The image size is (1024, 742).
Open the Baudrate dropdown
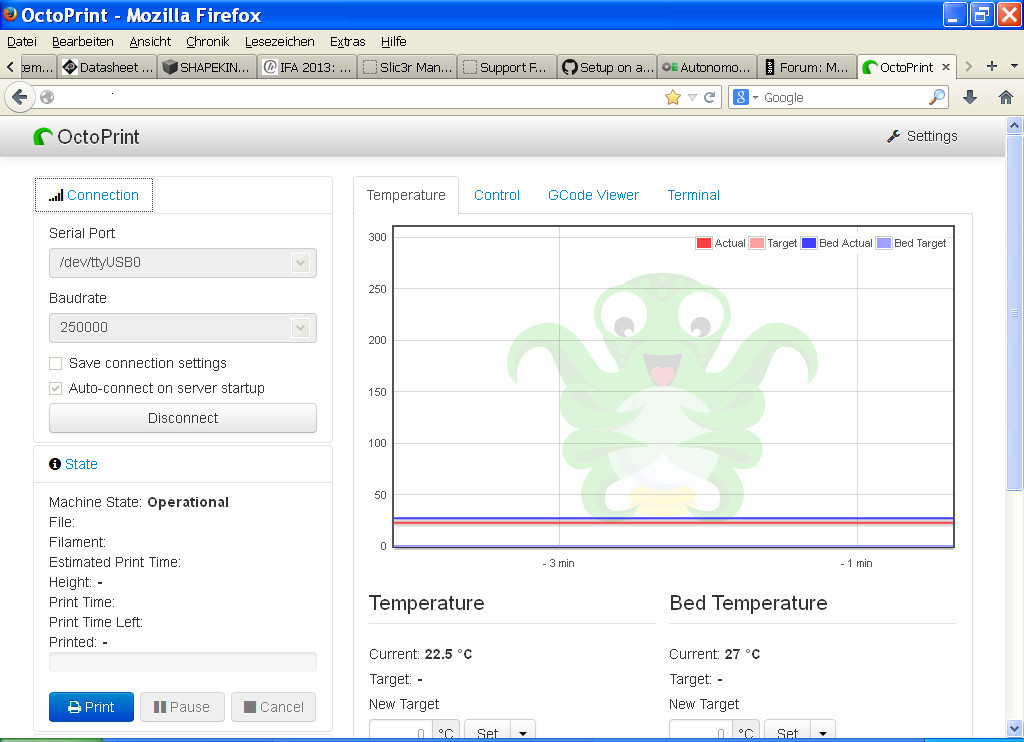183,327
